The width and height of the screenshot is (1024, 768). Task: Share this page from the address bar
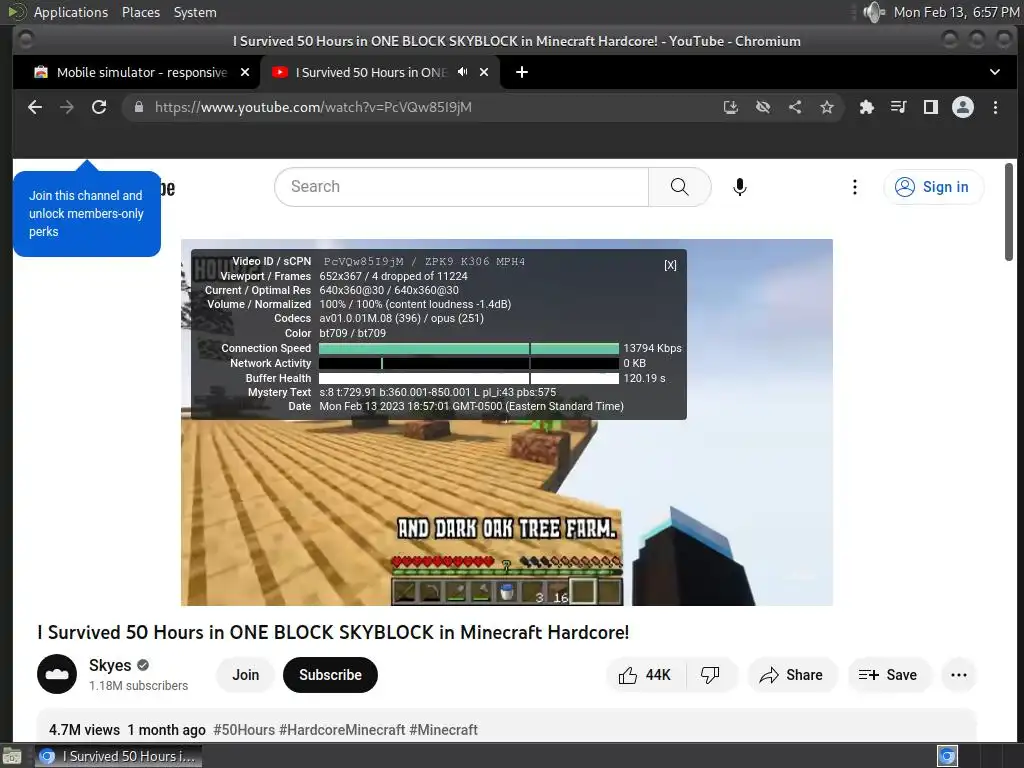795,107
